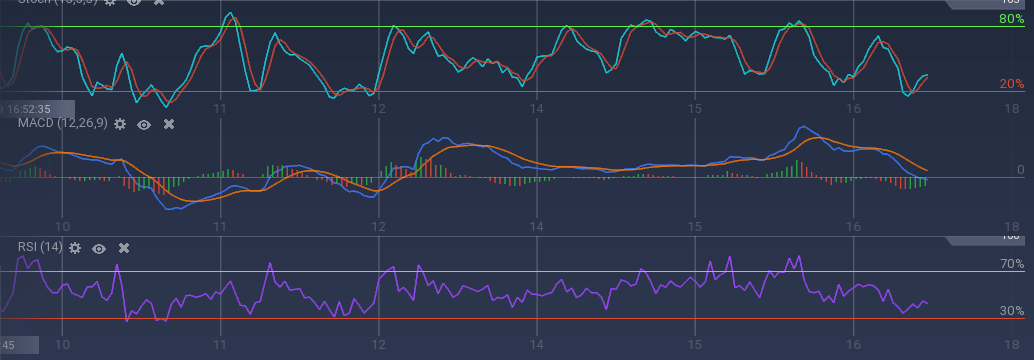Click date 10 on RSI time axis
The width and height of the screenshot is (1034, 360).
(x=62, y=344)
